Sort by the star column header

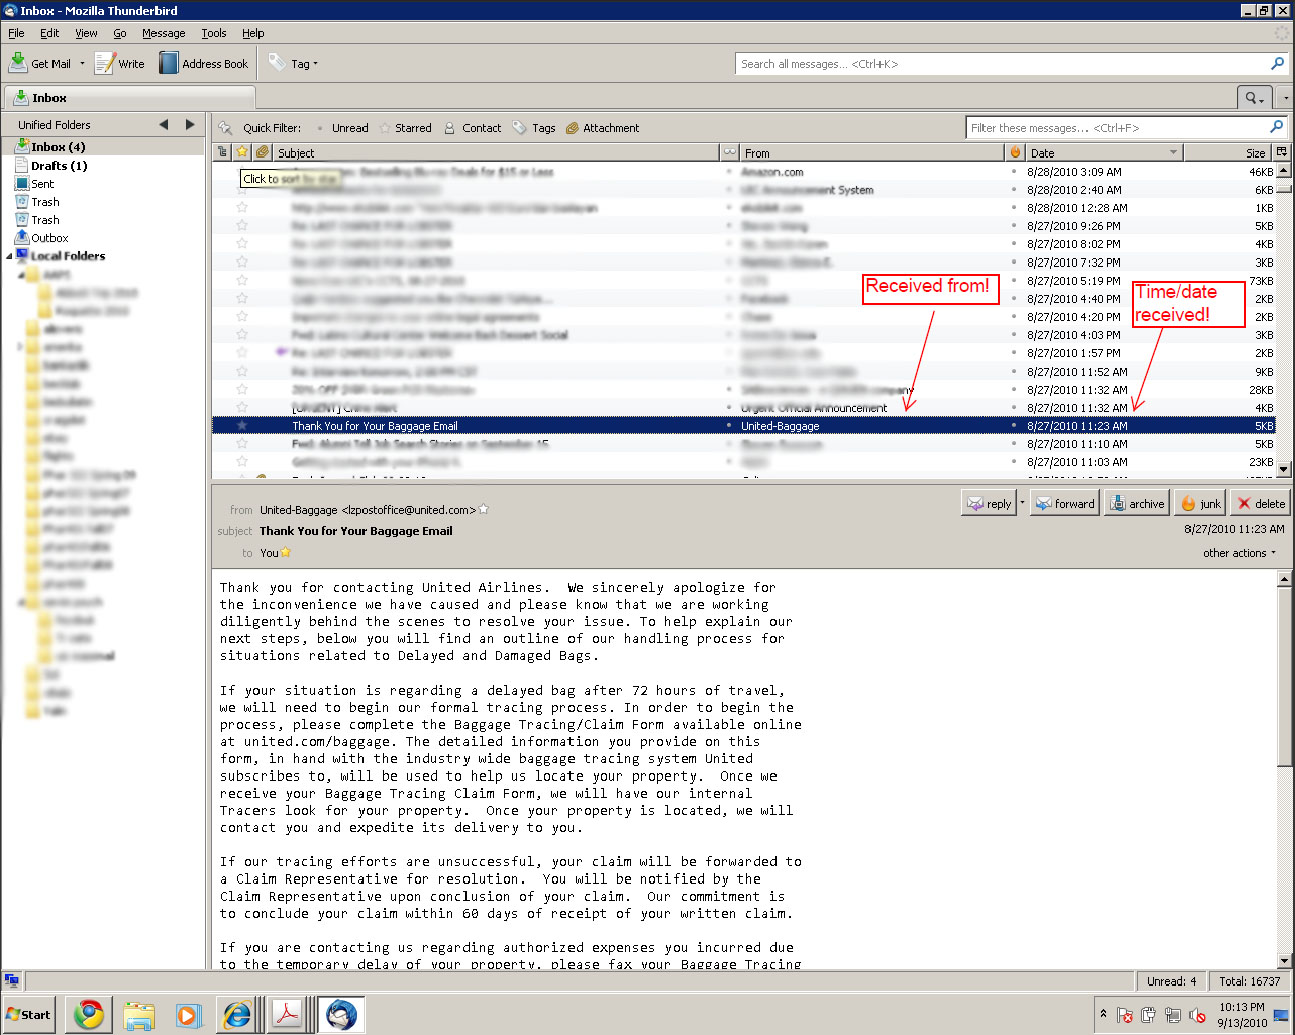[x=242, y=152]
